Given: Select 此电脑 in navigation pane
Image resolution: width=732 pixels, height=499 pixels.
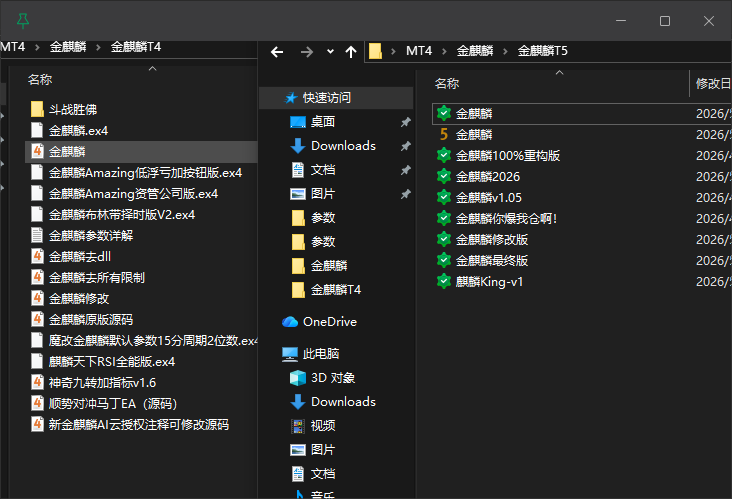Looking at the screenshot, I should tap(321, 354).
